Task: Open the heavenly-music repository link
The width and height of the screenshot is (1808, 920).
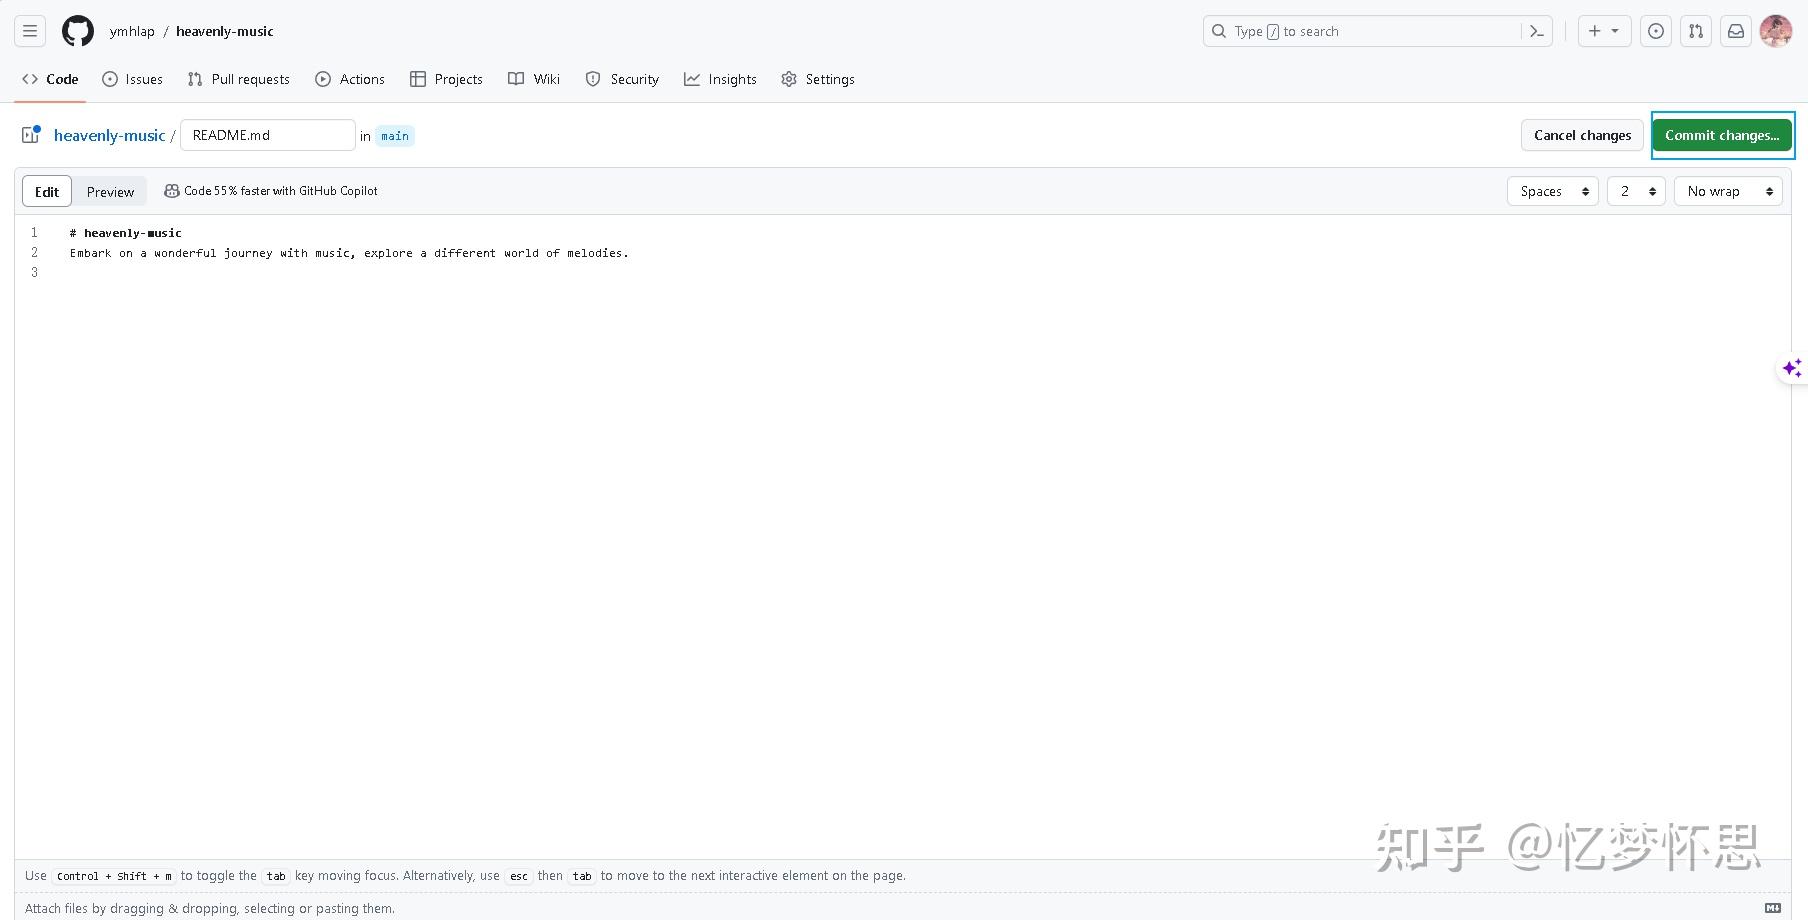Action: click(109, 135)
